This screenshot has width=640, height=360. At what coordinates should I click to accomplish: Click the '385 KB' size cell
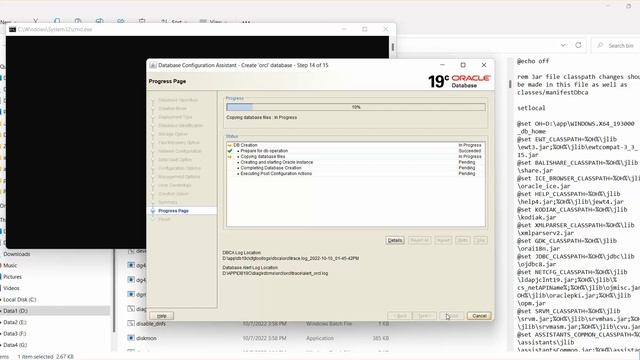(x=380, y=338)
